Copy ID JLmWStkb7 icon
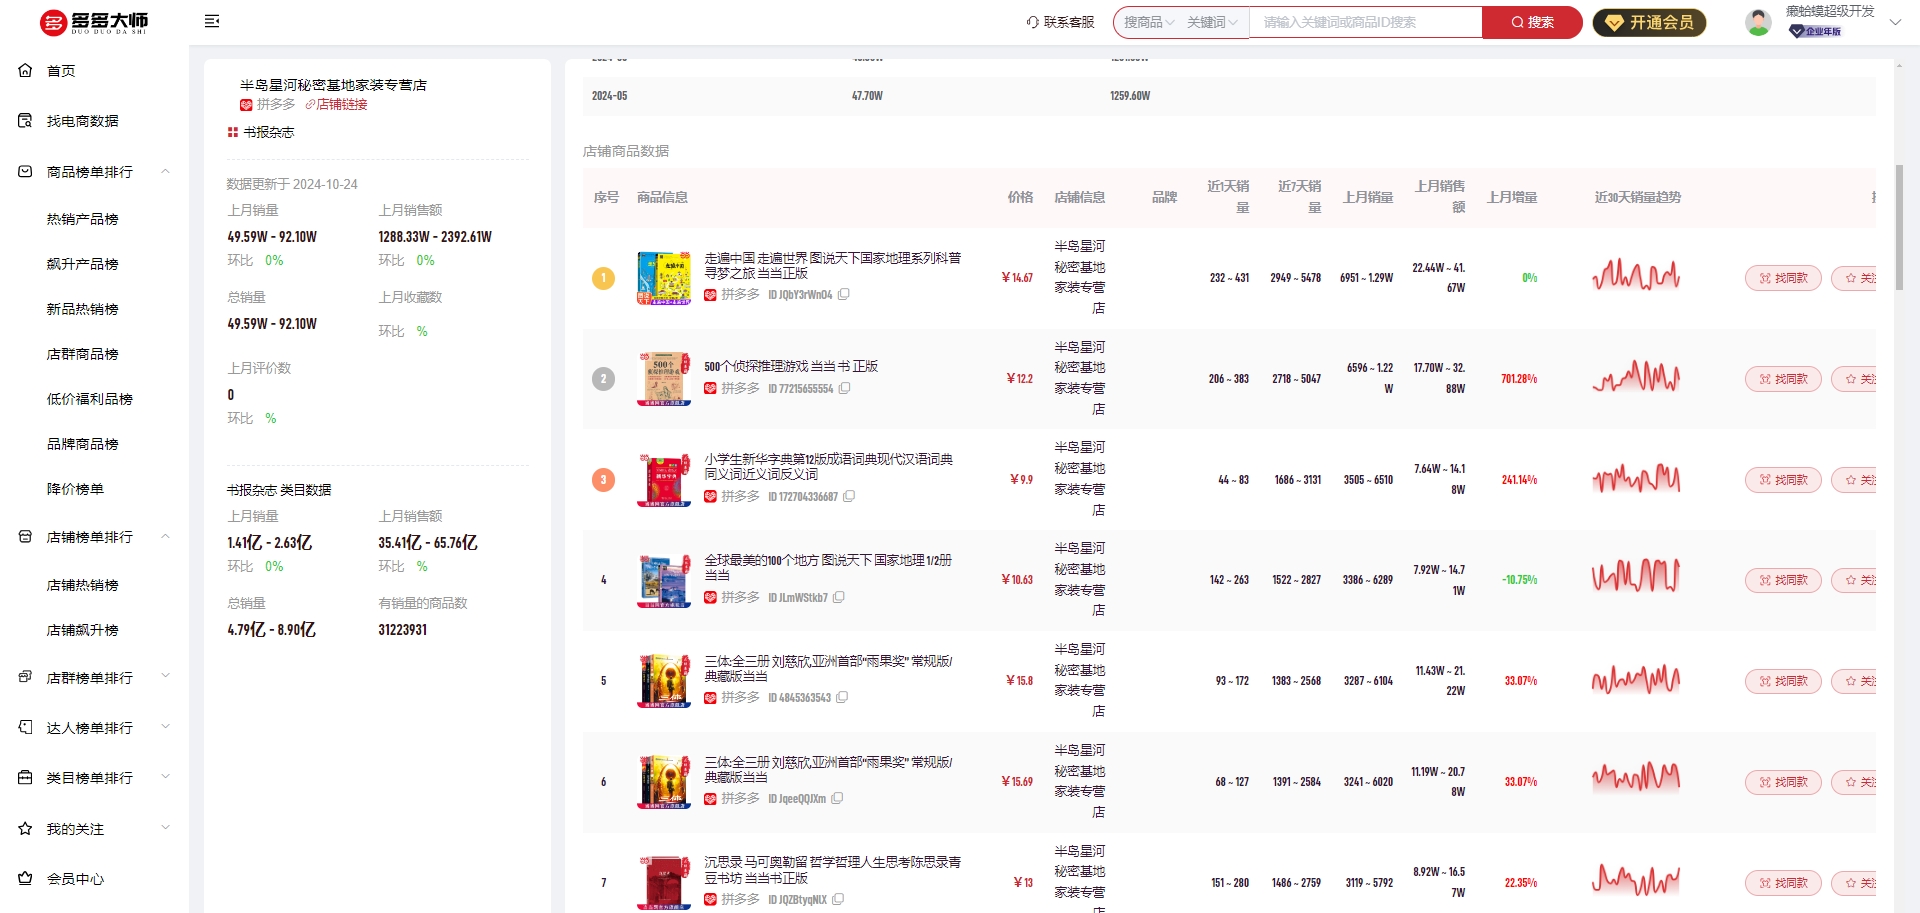 (839, 598)
